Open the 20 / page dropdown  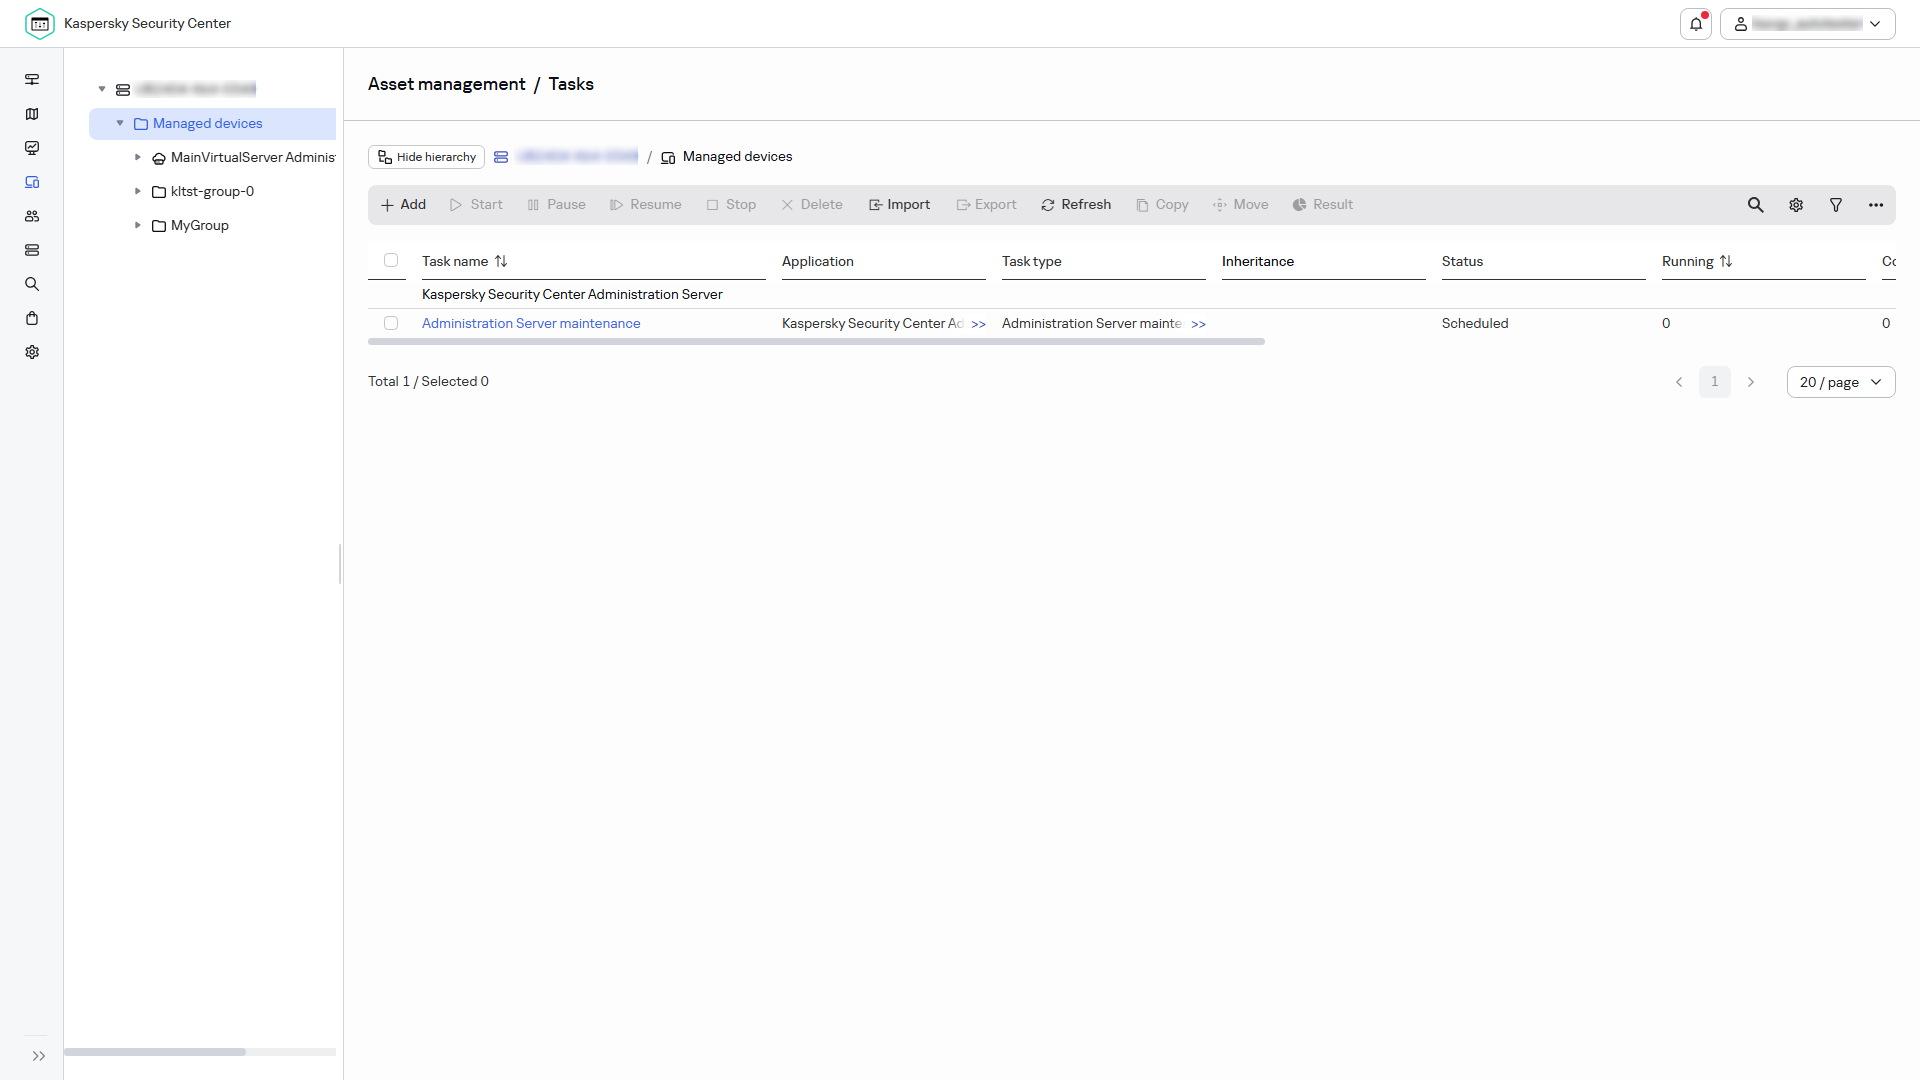[x=1841, y=382]
